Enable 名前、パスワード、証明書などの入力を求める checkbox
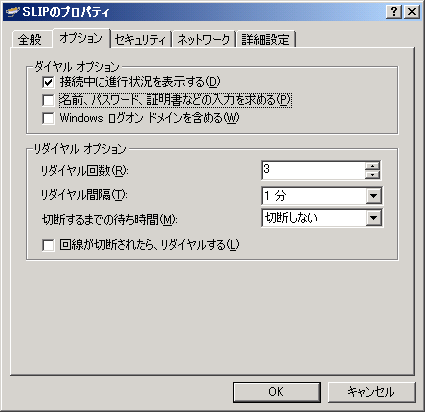The width and height of the screenshot is (425, 412). coord(48,100)
